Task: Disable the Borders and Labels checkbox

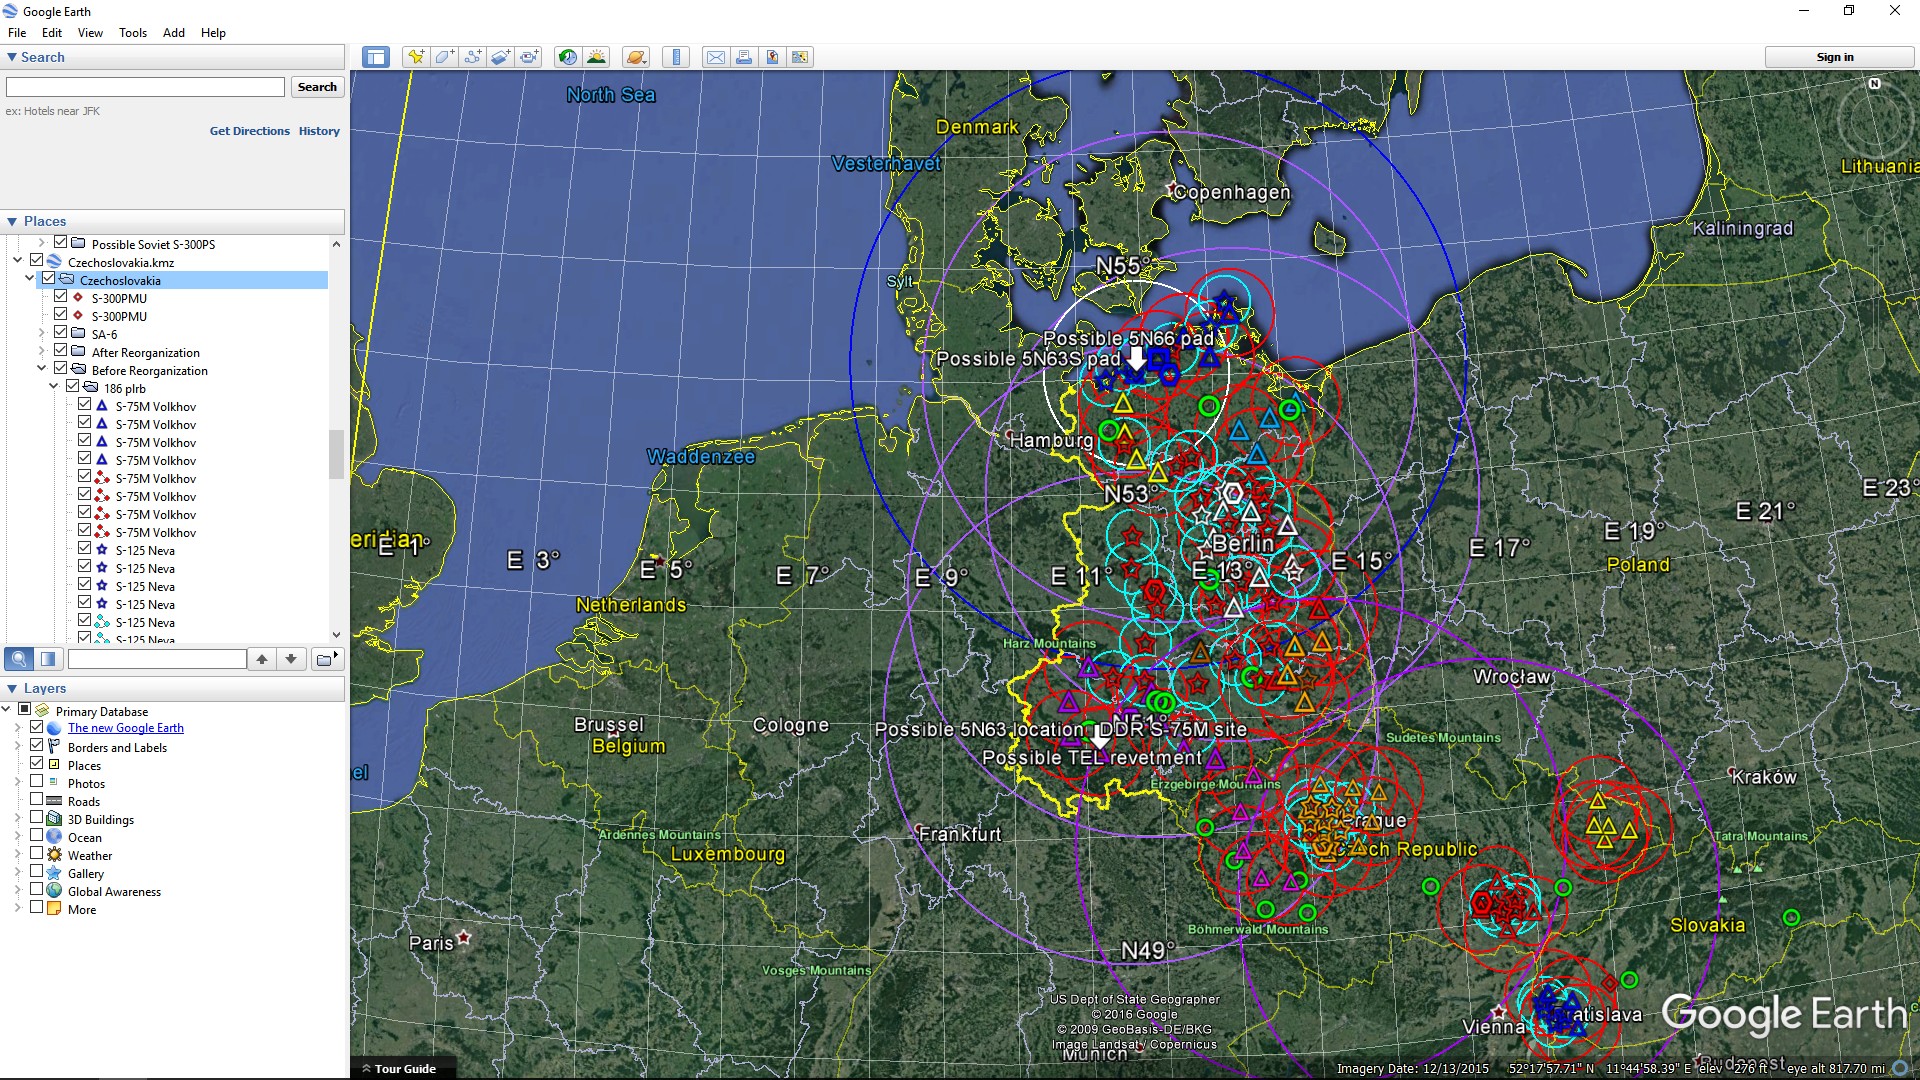Action: pos(37,747)
